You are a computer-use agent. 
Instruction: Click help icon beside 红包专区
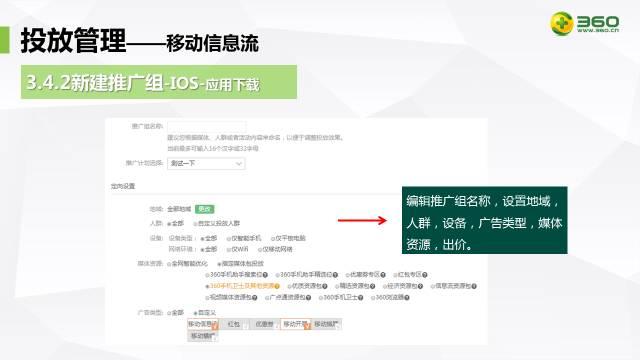pos(425,275)
